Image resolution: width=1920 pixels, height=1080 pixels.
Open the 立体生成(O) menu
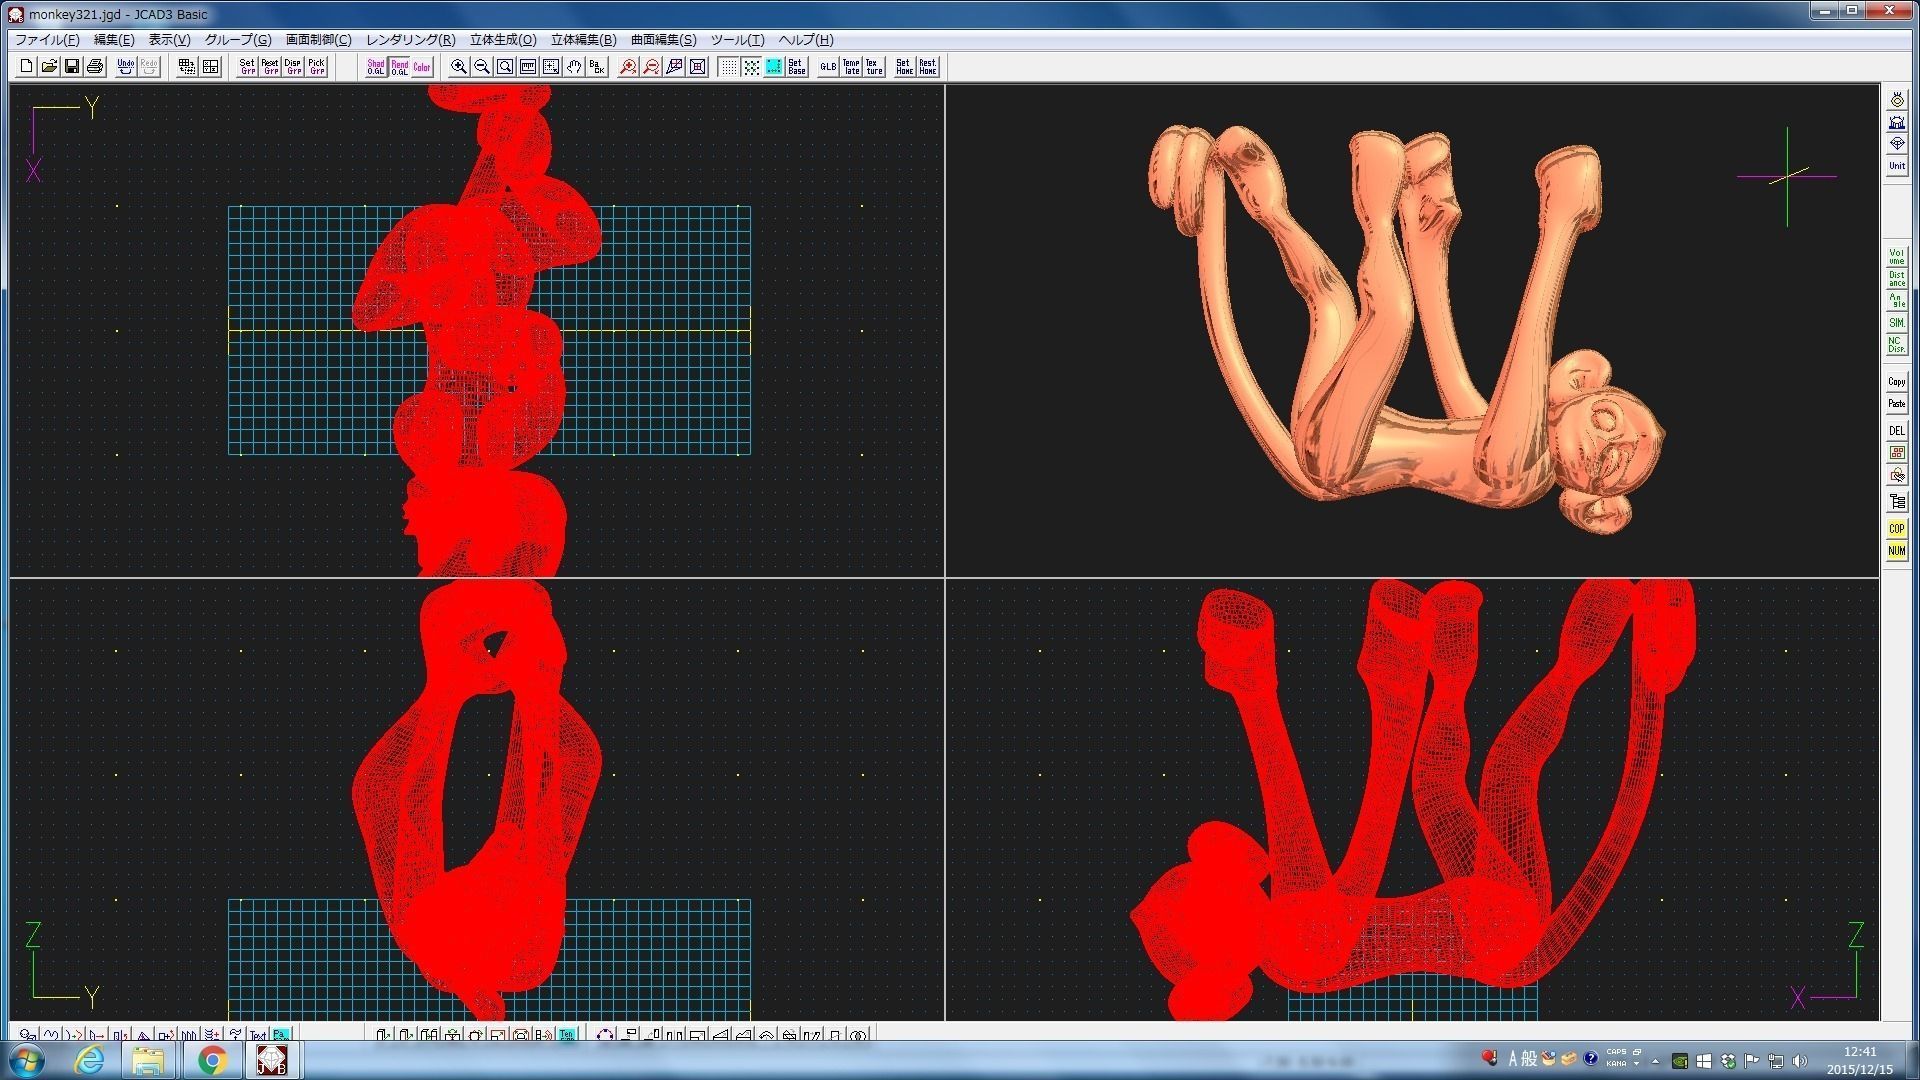[503, 40]
